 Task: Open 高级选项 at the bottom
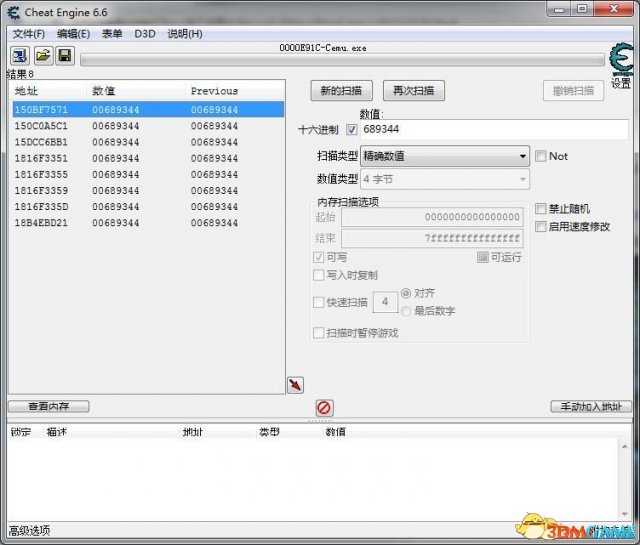tap(29, 531)
